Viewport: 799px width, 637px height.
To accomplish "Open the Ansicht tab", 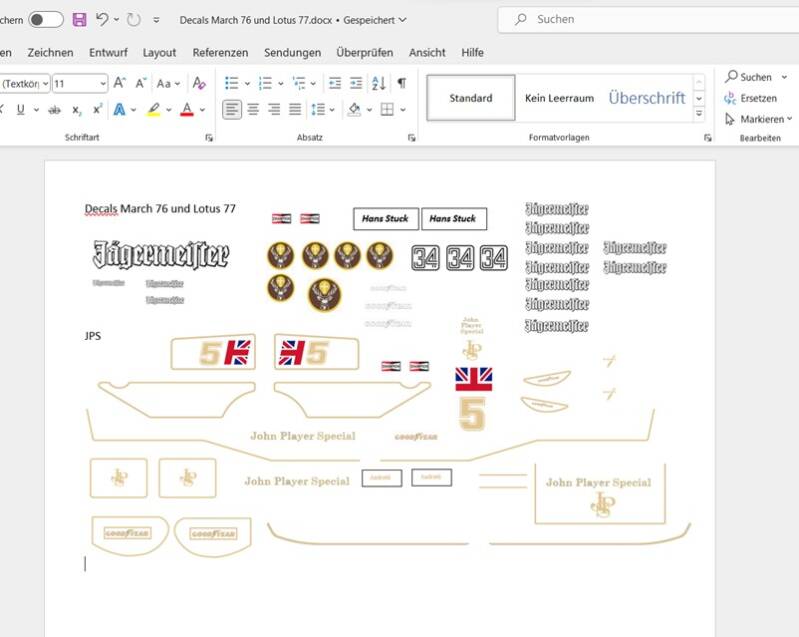I will tap(427, 52).
